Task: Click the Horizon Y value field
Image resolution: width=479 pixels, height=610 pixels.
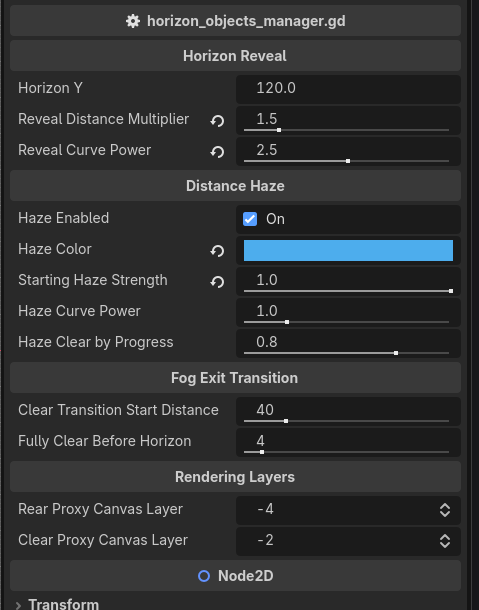Action: pos(348,89)
